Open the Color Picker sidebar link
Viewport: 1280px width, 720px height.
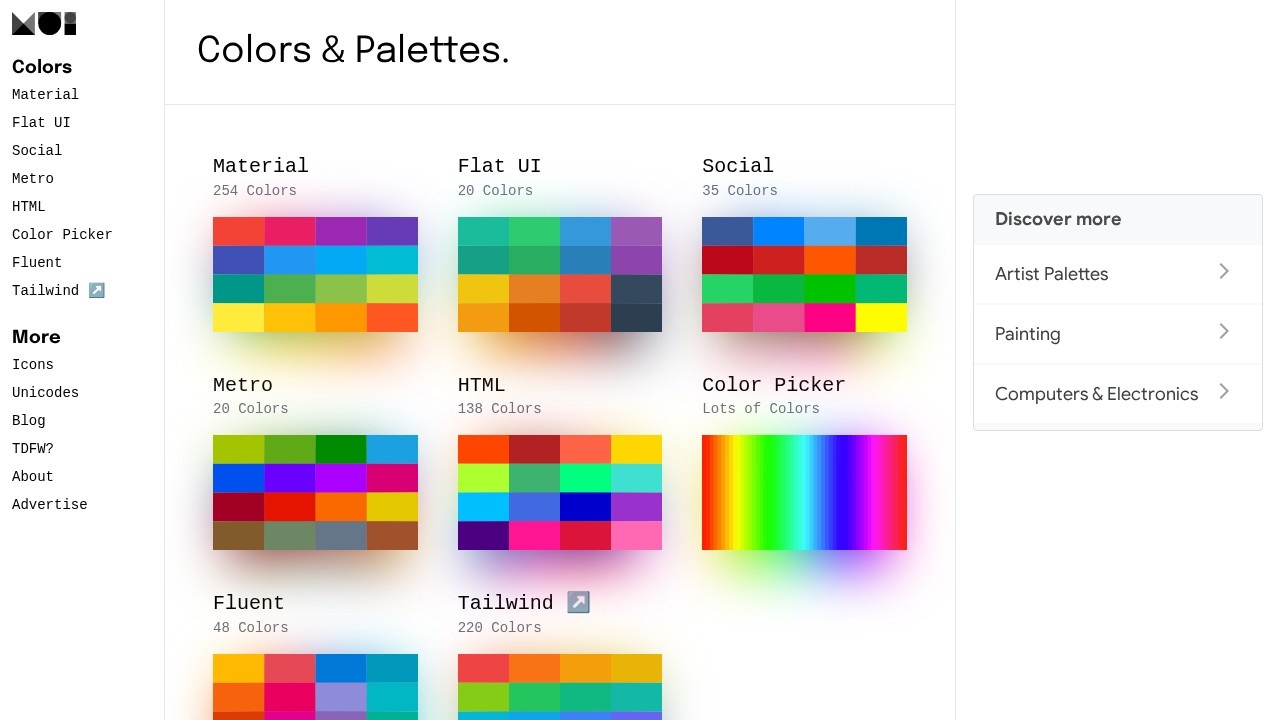pyautogui.click(x=61, y=234)
